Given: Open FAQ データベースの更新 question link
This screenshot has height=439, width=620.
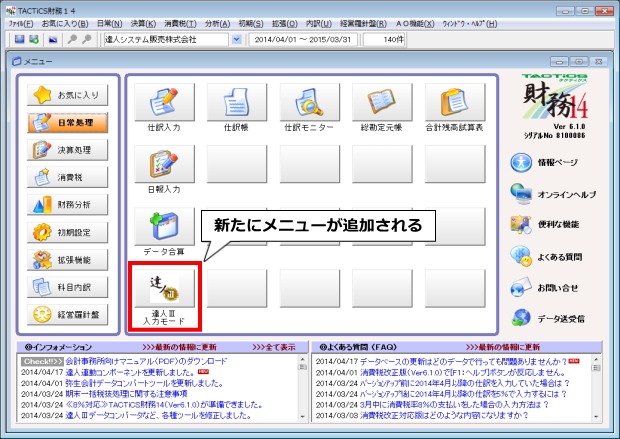Looking at the screenshot, I should [x=463, y=361].
